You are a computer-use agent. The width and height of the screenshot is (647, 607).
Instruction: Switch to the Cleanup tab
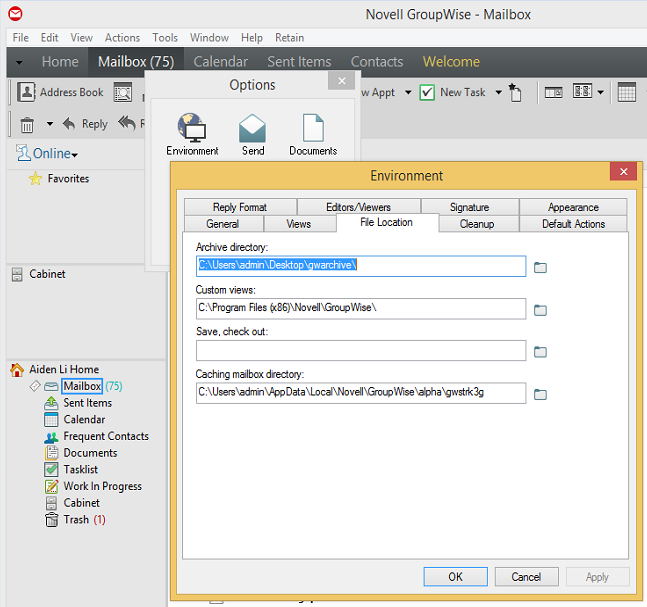click(x=476, y=224)
